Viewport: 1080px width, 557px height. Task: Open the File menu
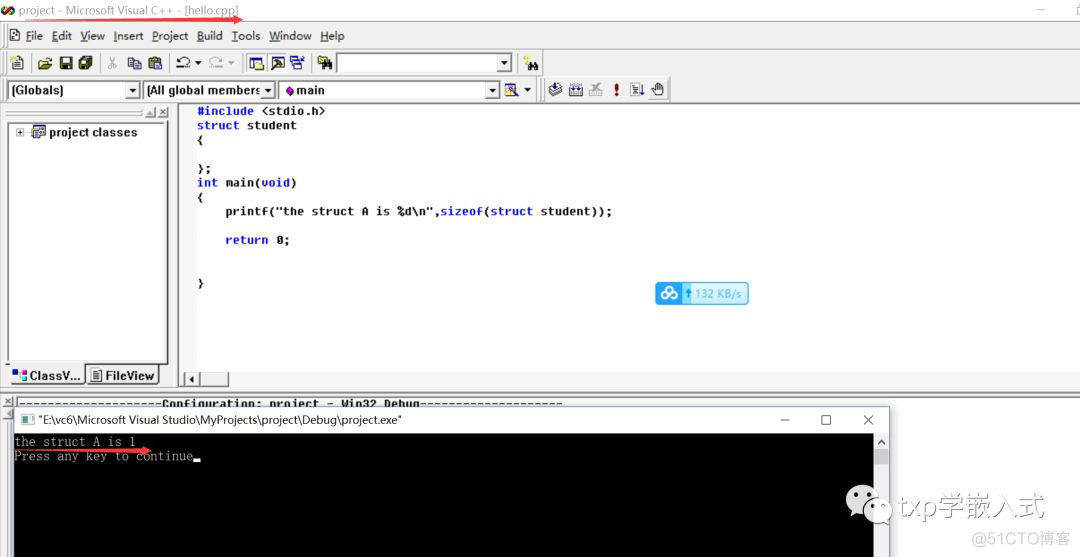(x=34, y=36)
